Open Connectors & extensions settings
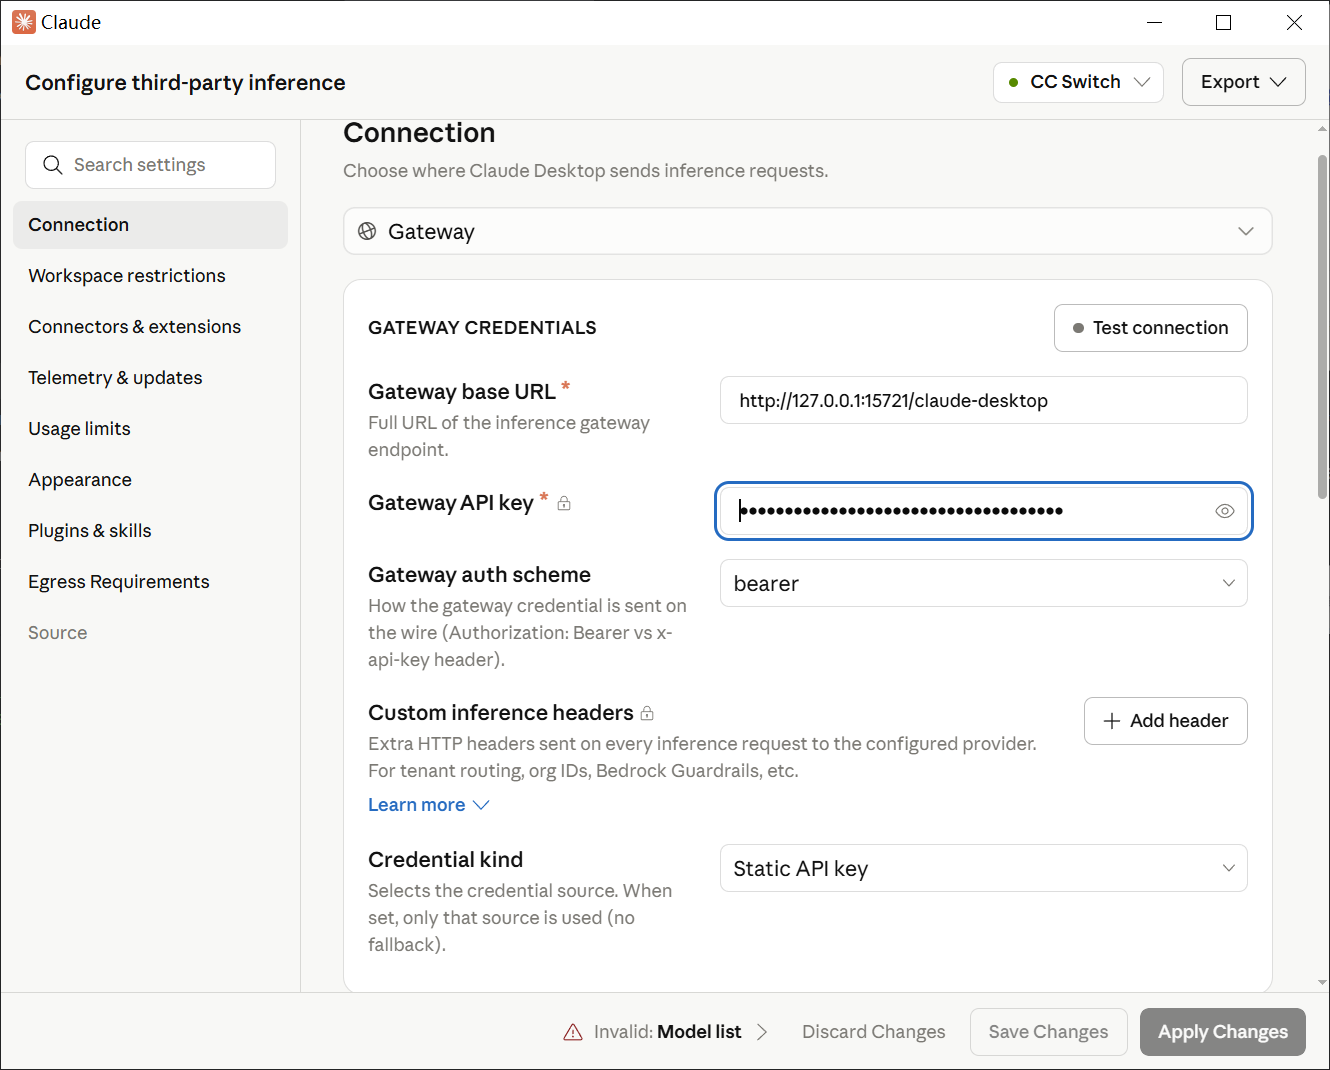This screenshot has height=1070, width=1330. pyautogui.click(x=150, y=327)
